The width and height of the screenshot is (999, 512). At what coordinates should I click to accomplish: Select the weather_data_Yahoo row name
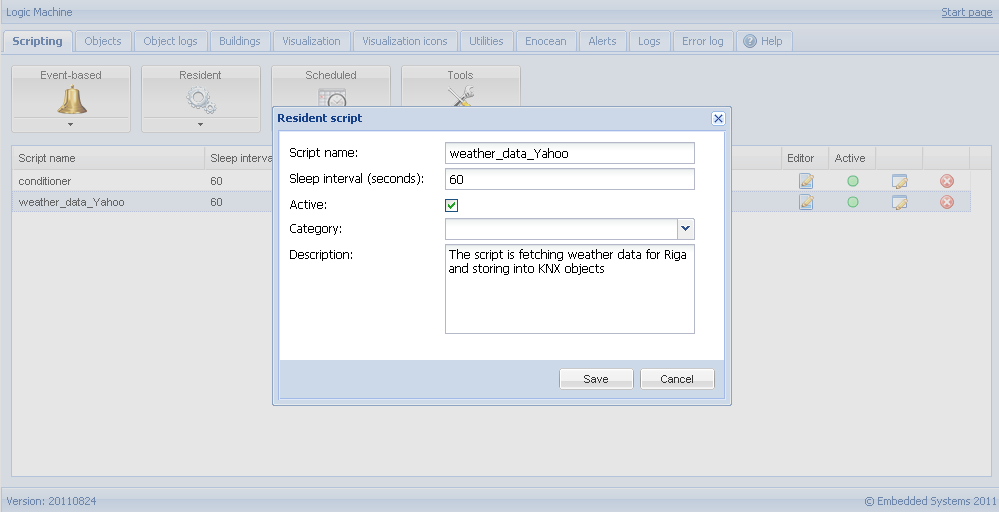[x=71, y=202]
